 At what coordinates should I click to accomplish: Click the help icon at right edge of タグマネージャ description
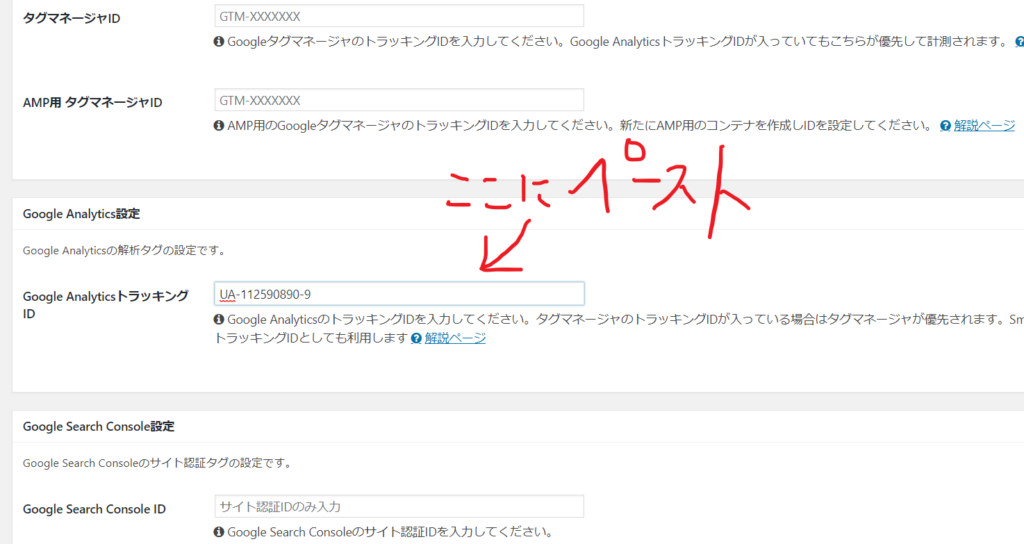(1019, 42)
